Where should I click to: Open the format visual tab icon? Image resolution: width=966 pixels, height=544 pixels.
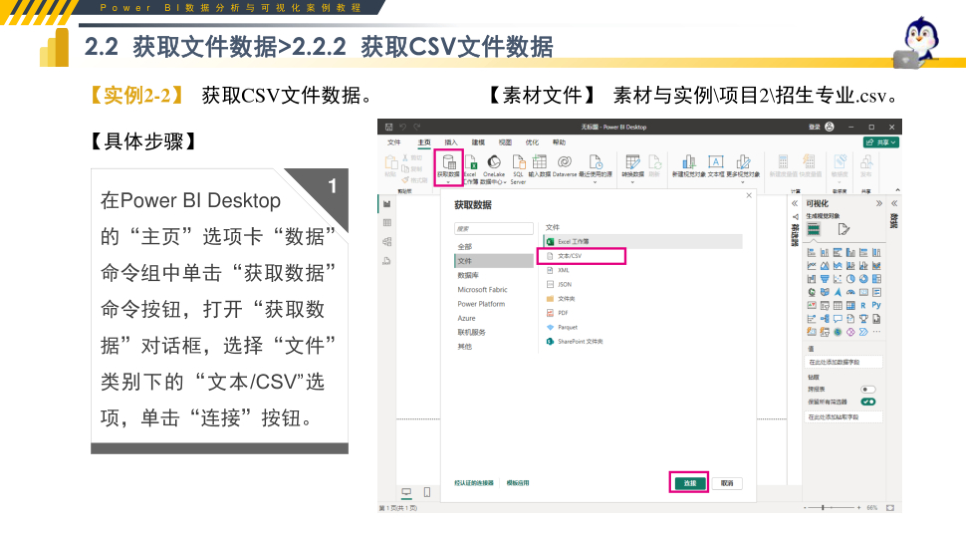click(843, 230)
